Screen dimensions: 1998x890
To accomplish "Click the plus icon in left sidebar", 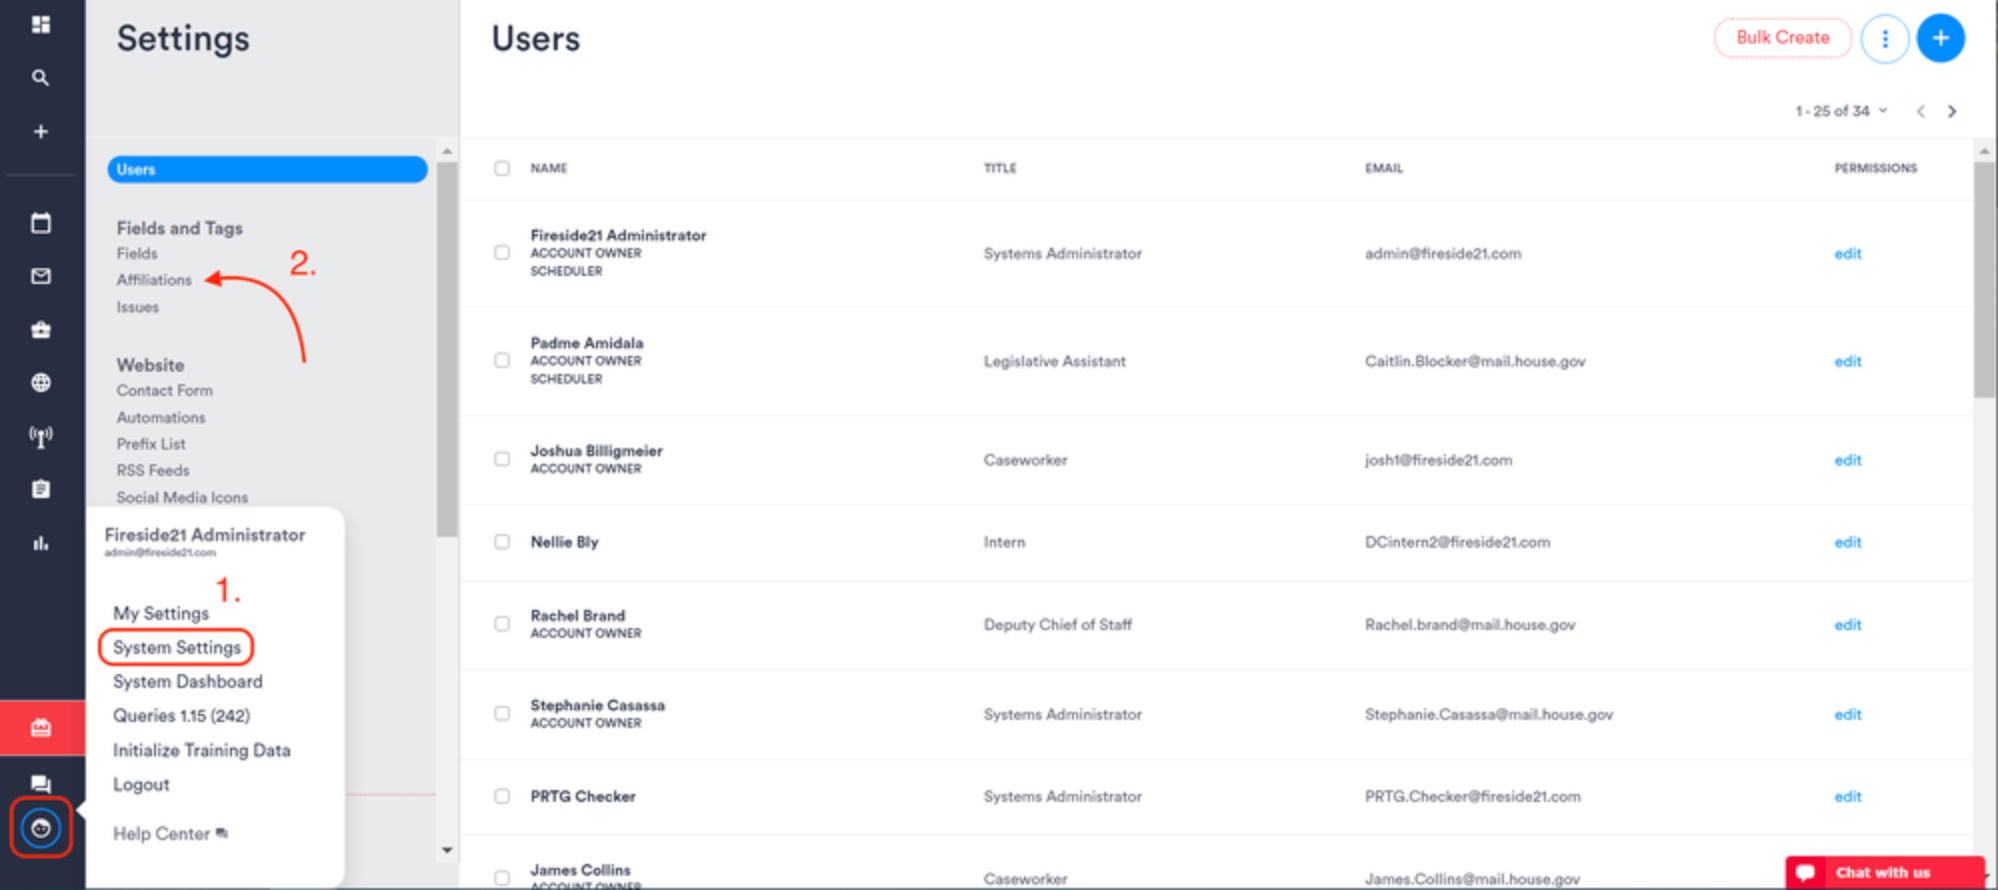I will pos(41,131).
